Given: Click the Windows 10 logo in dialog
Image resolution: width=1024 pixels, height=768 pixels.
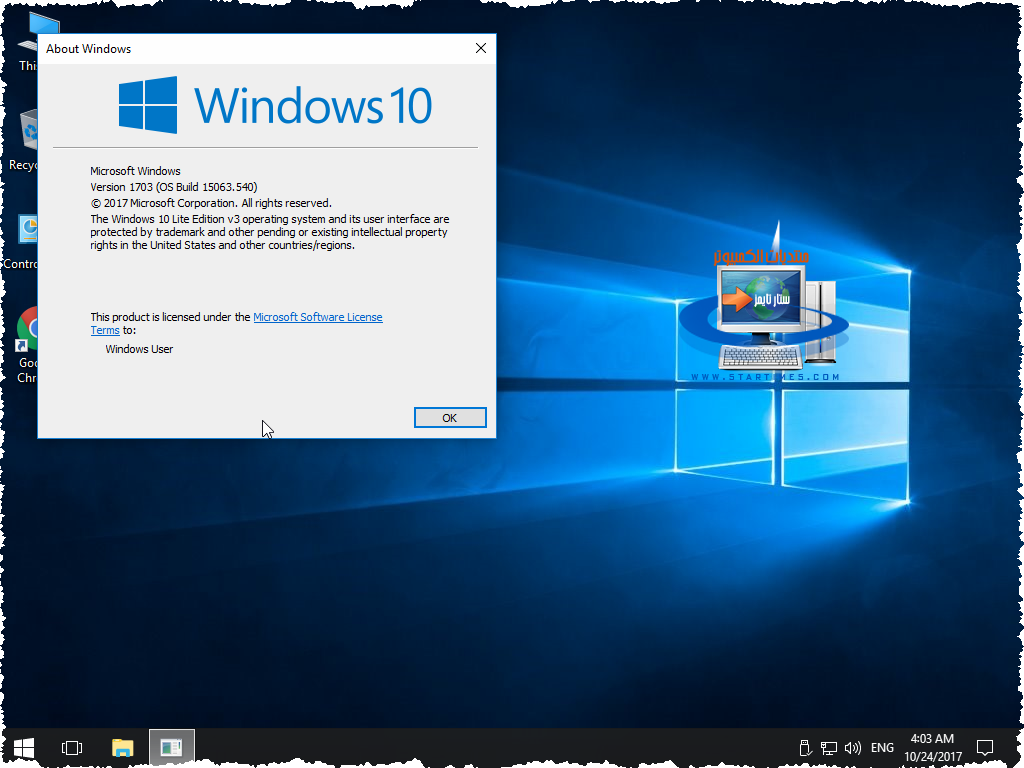Looking at the screenshot, I should (x=275, y=104).
